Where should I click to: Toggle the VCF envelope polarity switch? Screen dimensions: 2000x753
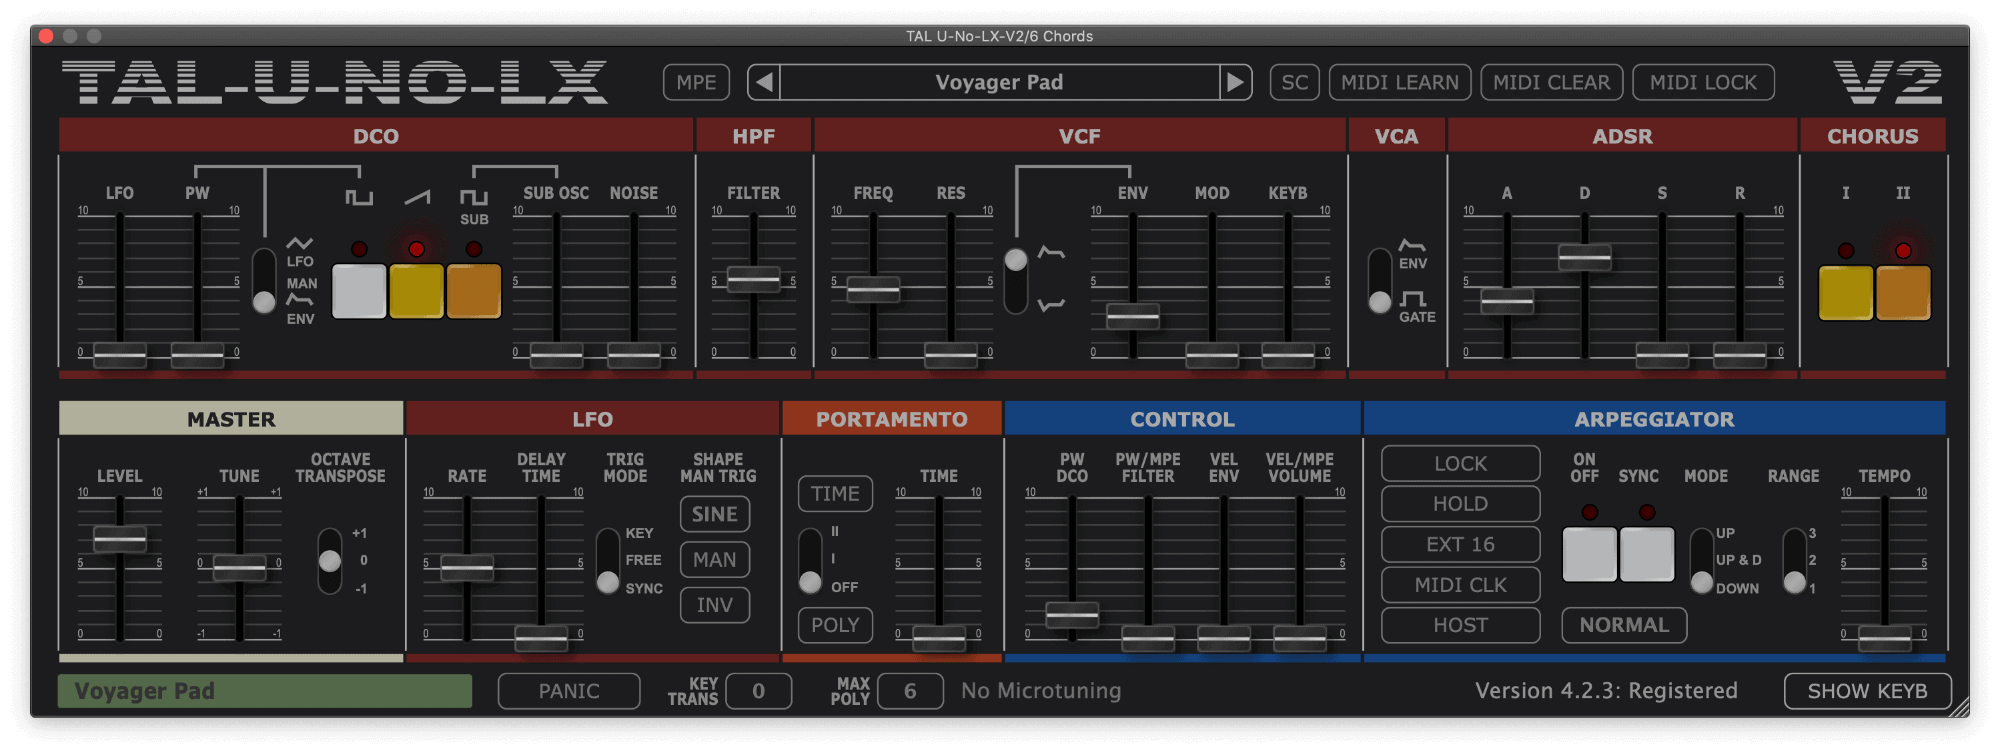pos(1016,281)
